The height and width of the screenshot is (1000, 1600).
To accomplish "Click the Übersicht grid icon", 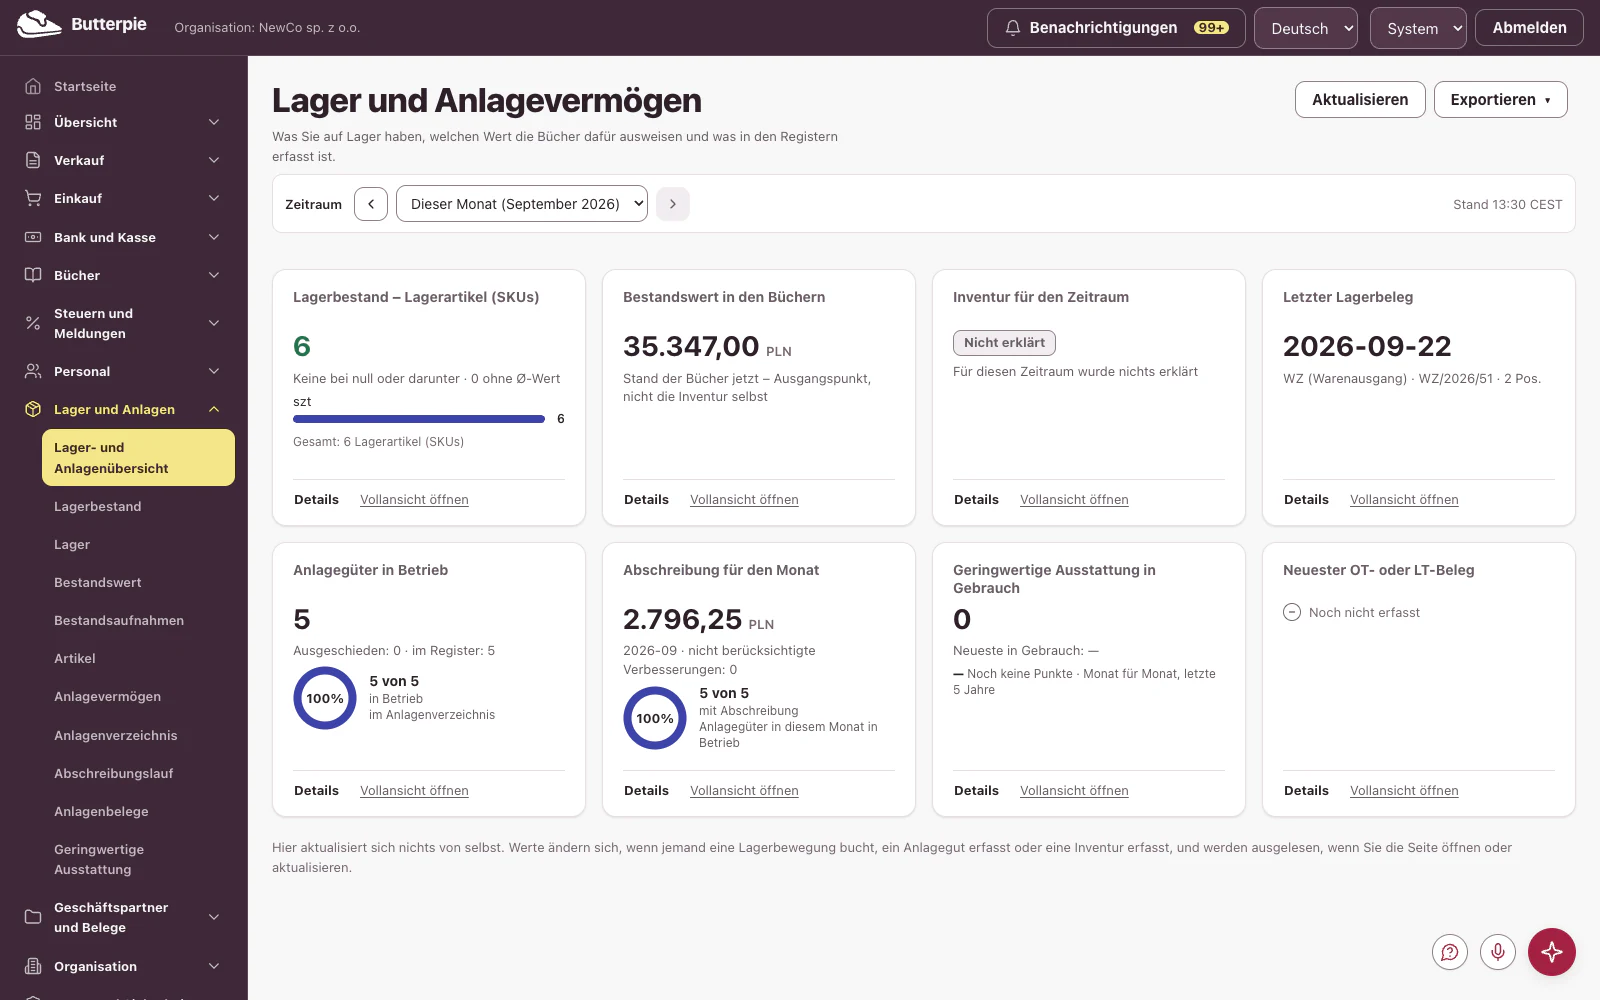I will click(x=33, y=122).
